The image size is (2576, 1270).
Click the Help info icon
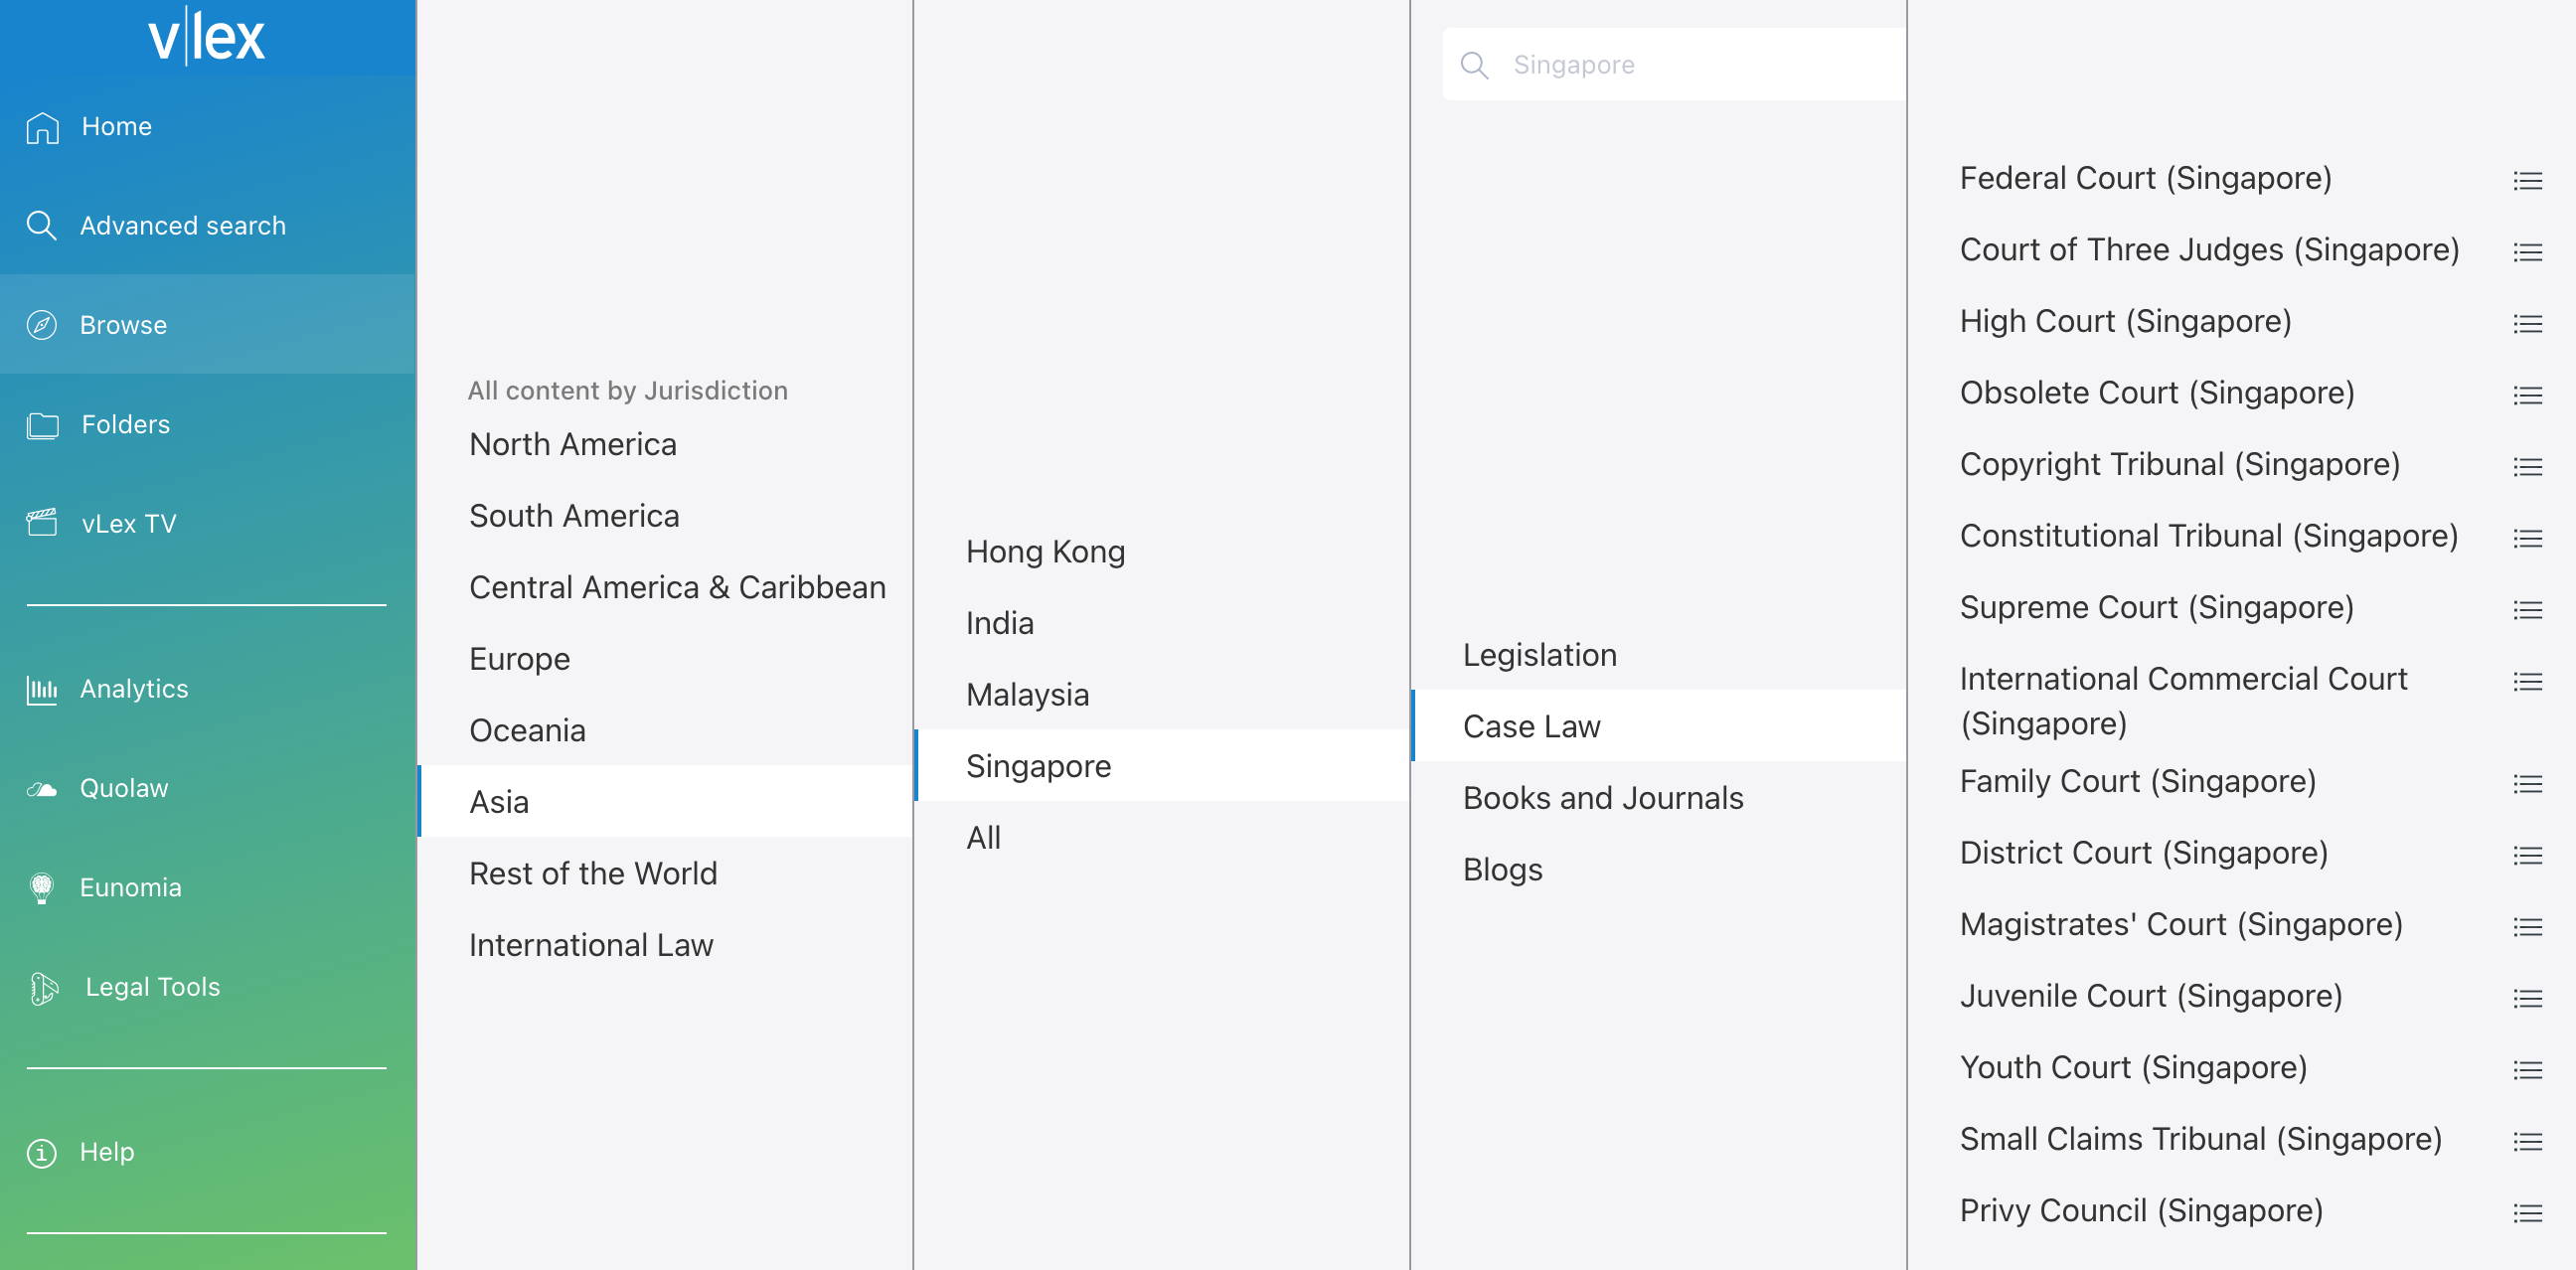point(41,1153)
